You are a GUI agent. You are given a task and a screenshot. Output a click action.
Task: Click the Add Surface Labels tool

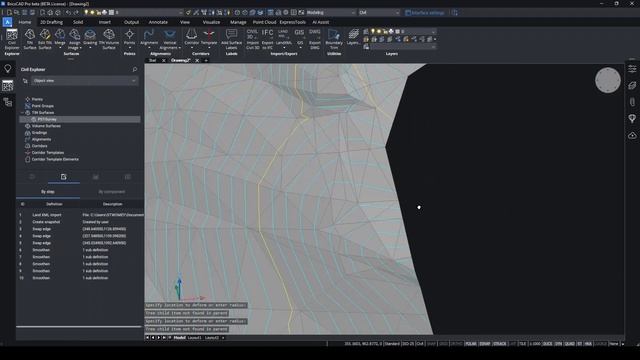pyautogui.click(x=231, y=39)
